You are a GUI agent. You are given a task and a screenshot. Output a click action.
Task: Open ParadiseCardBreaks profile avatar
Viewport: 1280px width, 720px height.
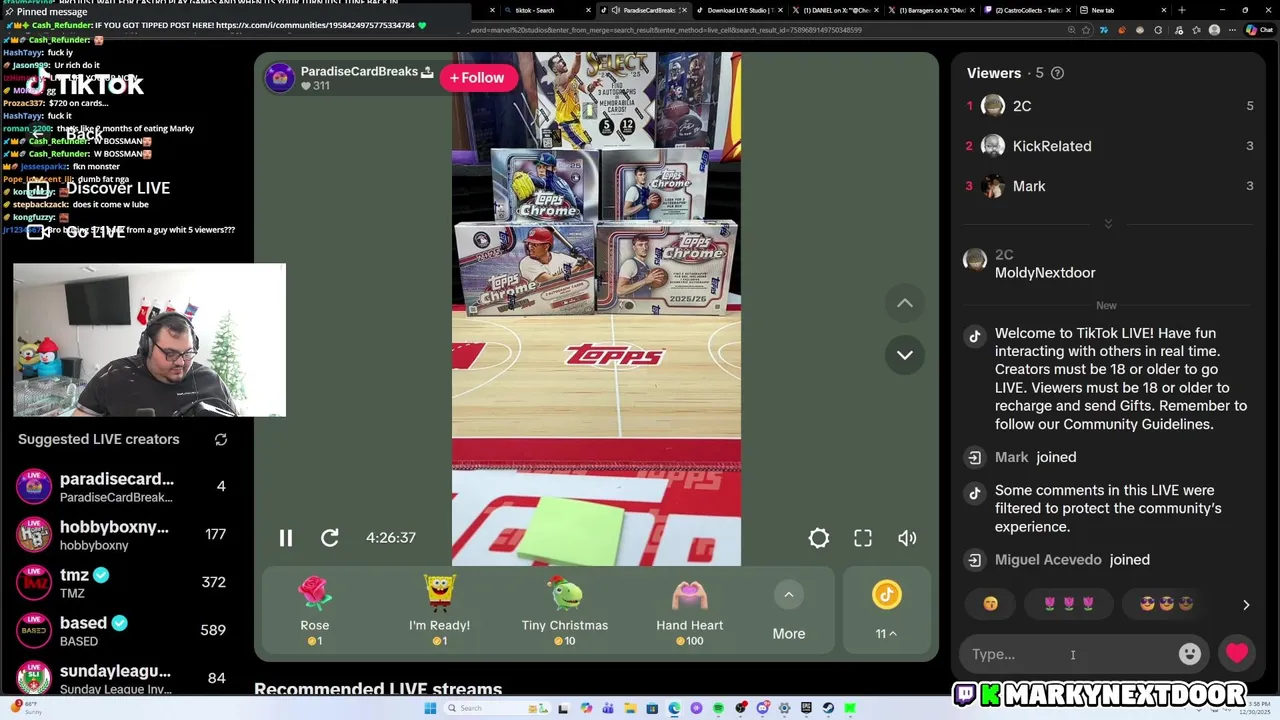click(x=280, y=77)
